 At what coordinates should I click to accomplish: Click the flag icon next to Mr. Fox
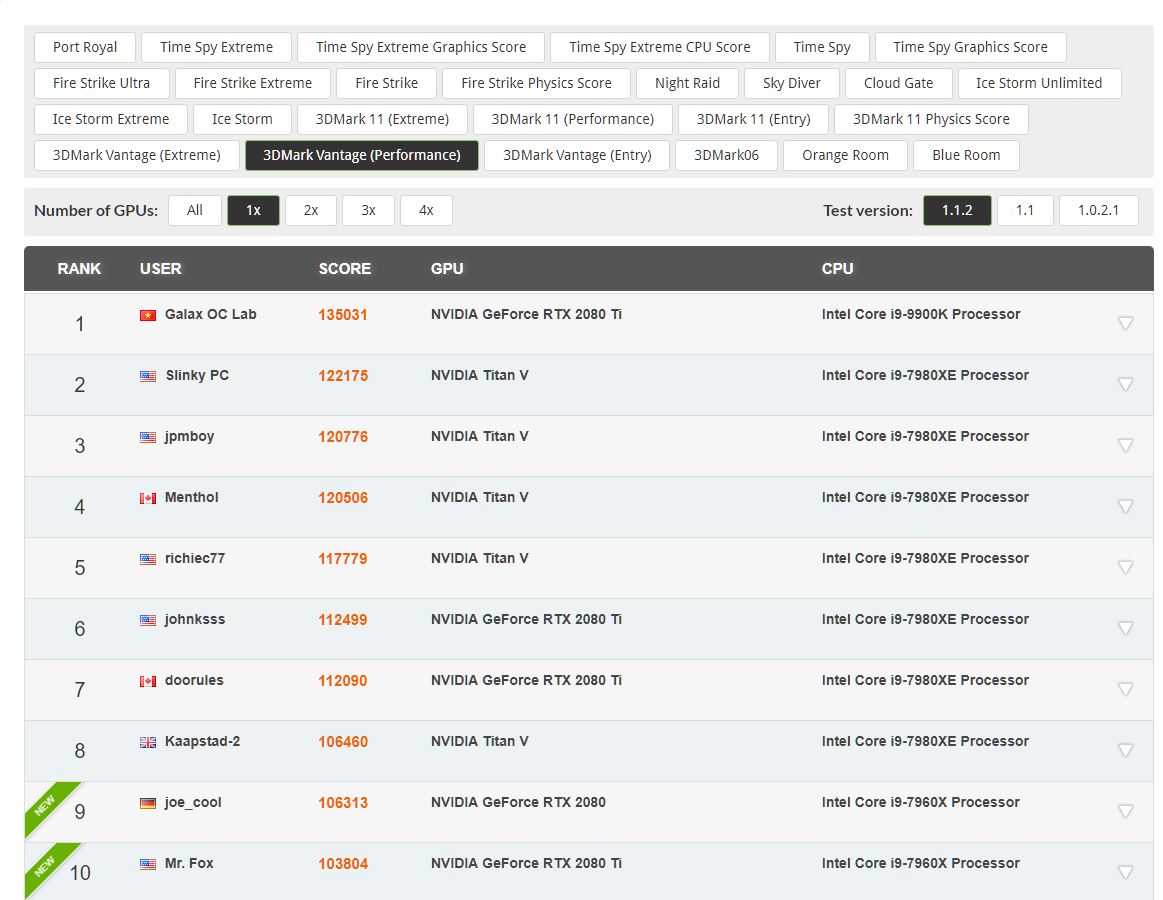pyautogui.click(x=148, y=864)
